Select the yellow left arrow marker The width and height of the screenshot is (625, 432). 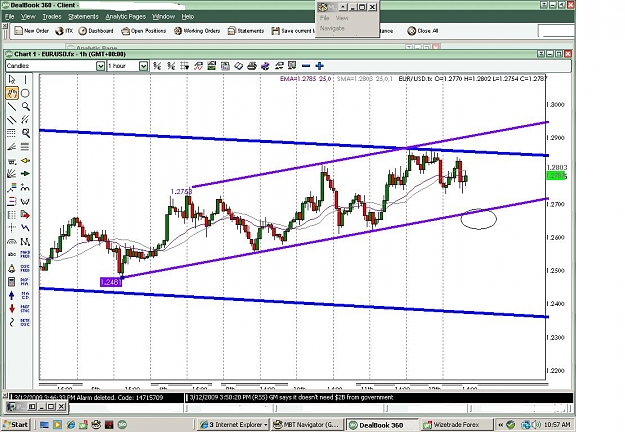point(25,161)
